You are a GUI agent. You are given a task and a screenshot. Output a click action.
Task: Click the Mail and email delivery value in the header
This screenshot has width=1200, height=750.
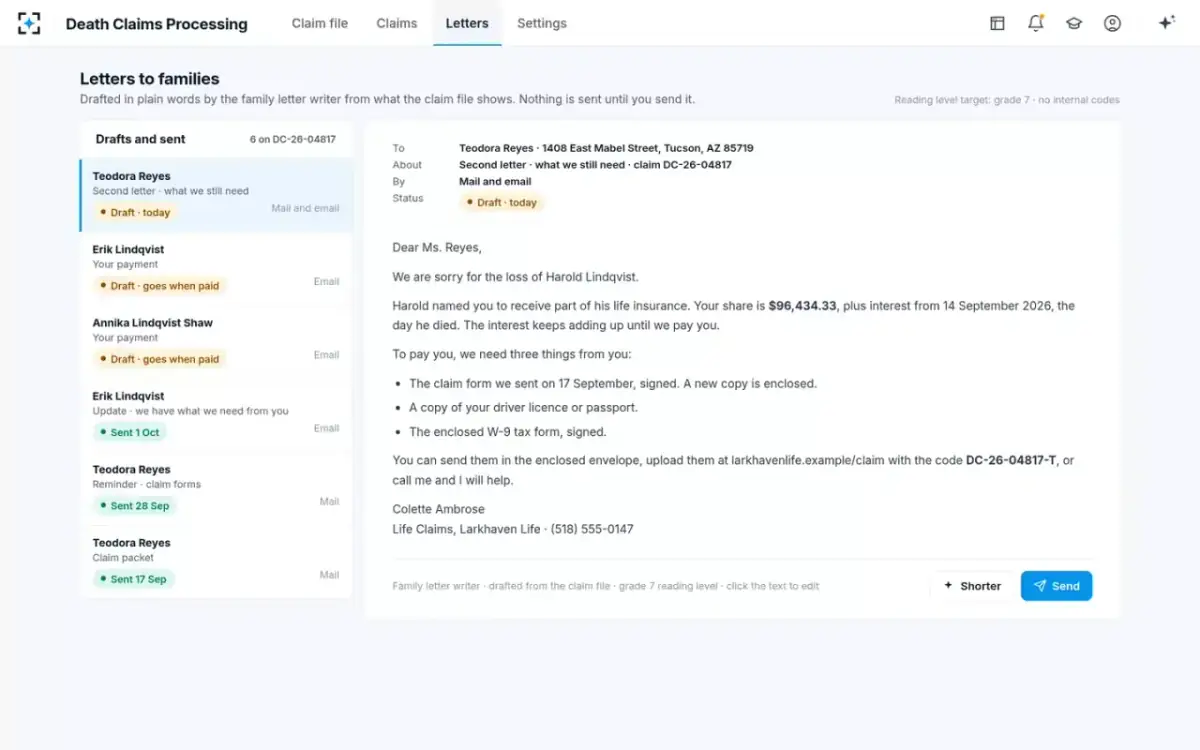coord(495,182)
